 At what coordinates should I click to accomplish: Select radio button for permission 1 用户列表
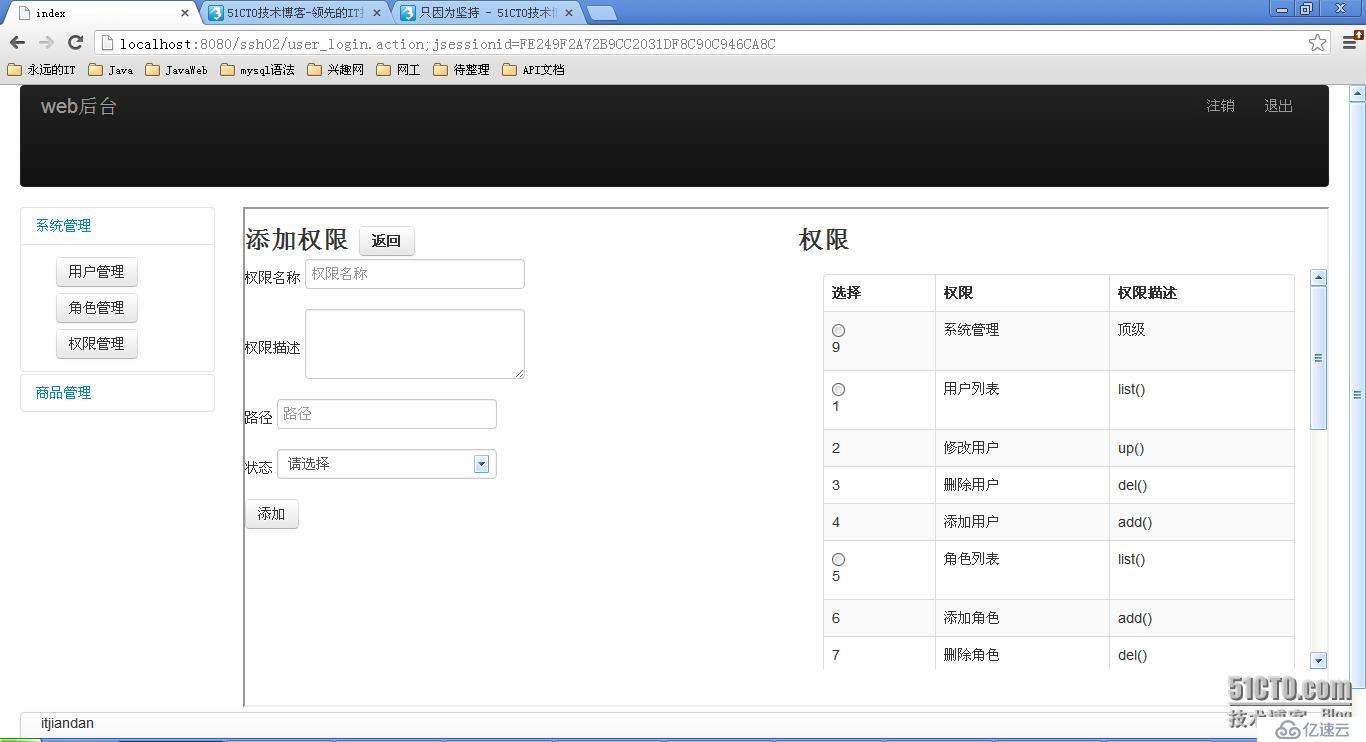[838, 389]
